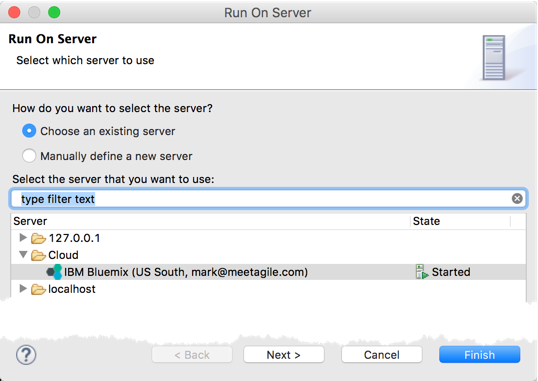Select the 127.0.0.1 tree row

click(x=268, y=238)
